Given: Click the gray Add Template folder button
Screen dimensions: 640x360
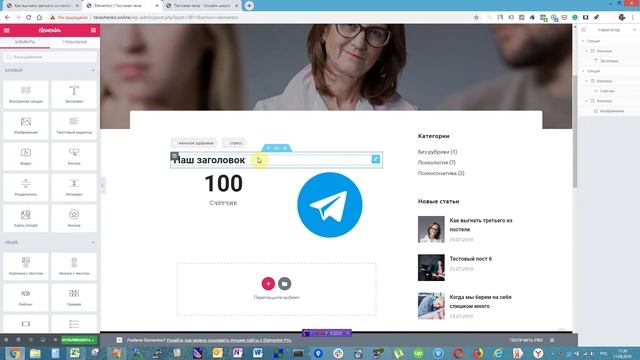Looking at the screenshot, I should click(284, 283).
